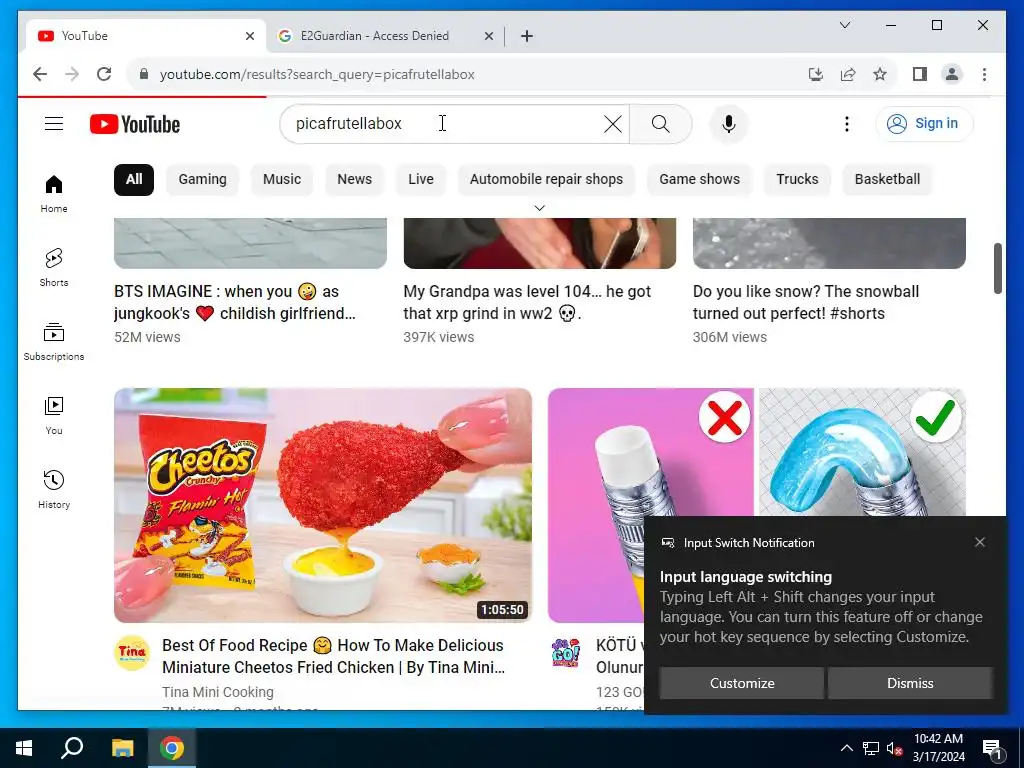
Task: Show hidden system tray icons
Action: 846,748
